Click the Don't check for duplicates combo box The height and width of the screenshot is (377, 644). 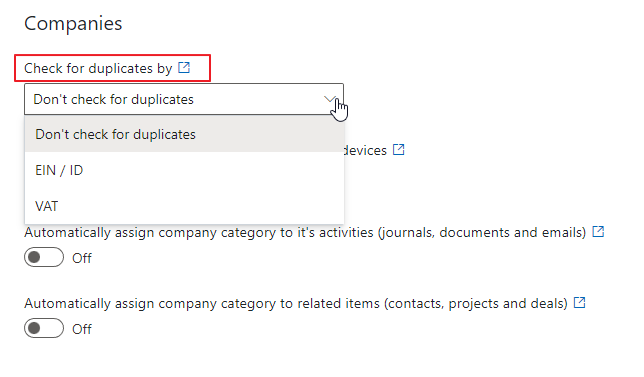click(x=184, y=99)
